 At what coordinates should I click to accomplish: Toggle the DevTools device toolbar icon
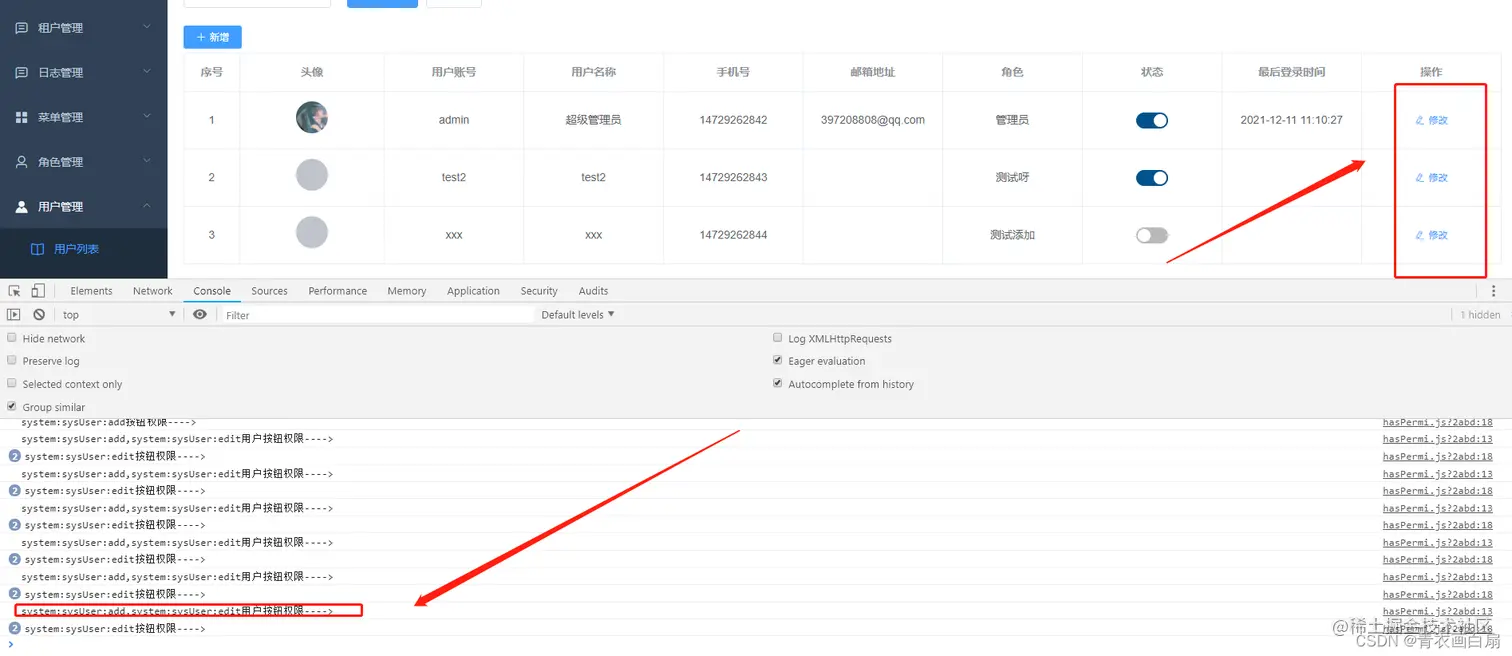[x=38, y=291]
